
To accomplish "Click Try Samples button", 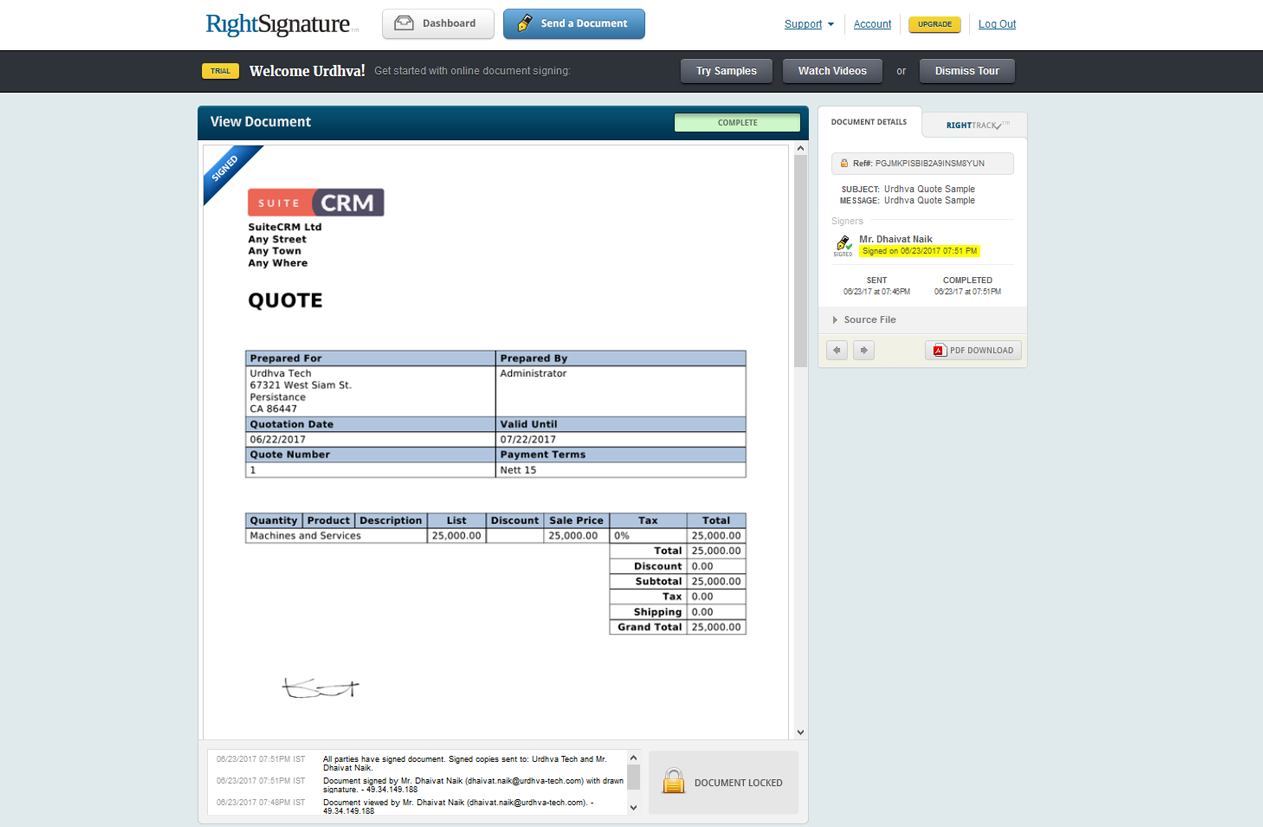I will click(726, 71).
